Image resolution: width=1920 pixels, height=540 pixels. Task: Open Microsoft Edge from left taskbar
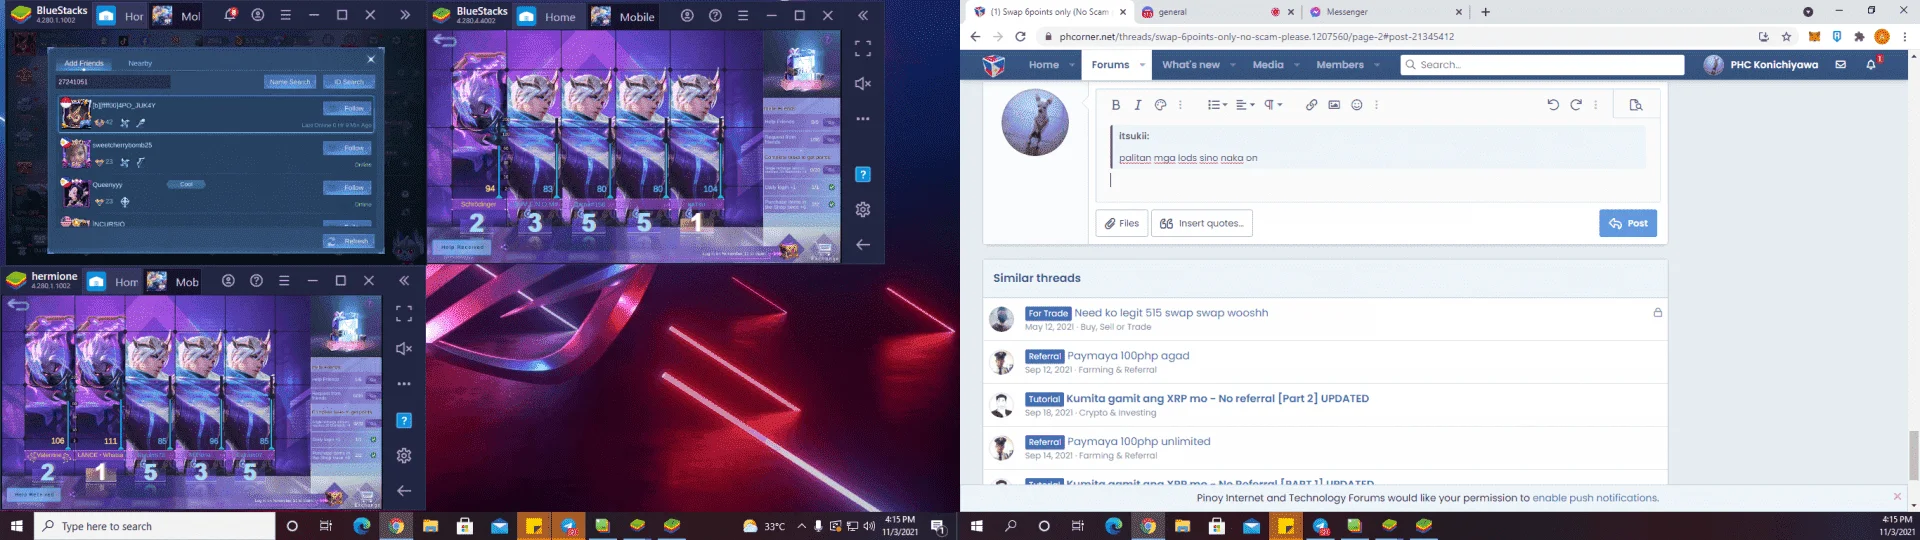coord(361,526)
